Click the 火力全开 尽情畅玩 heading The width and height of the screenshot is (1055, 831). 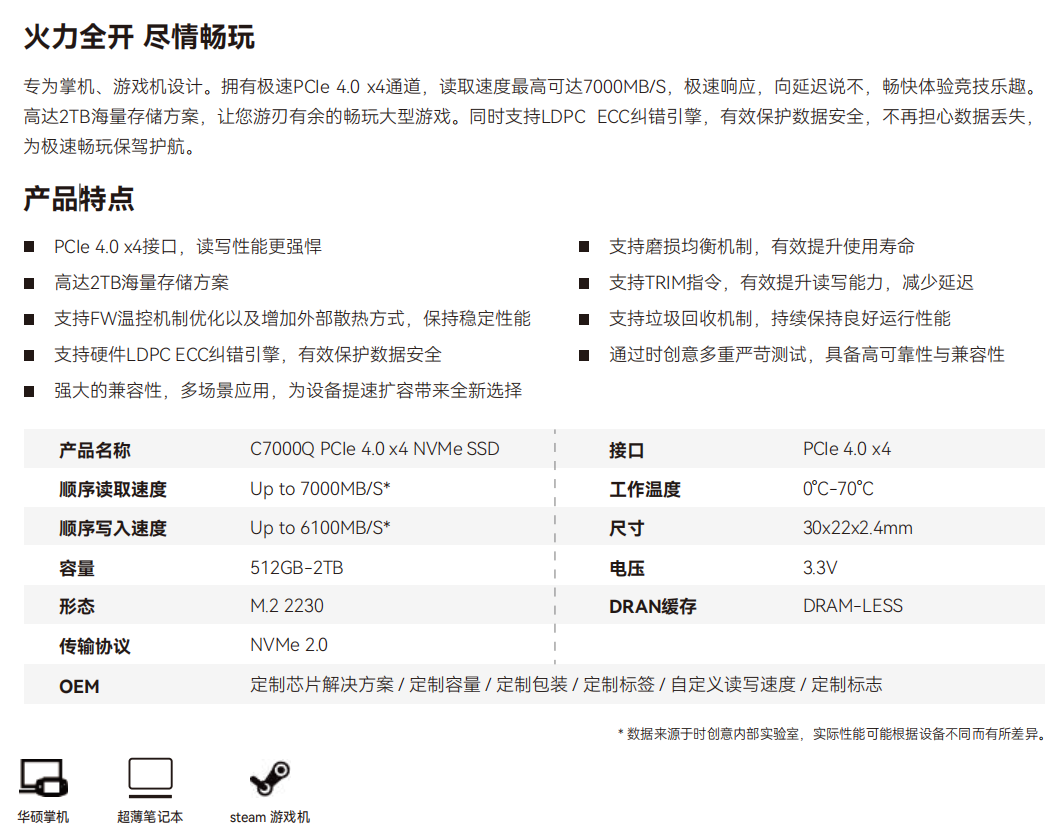click(x=139, y=37)
